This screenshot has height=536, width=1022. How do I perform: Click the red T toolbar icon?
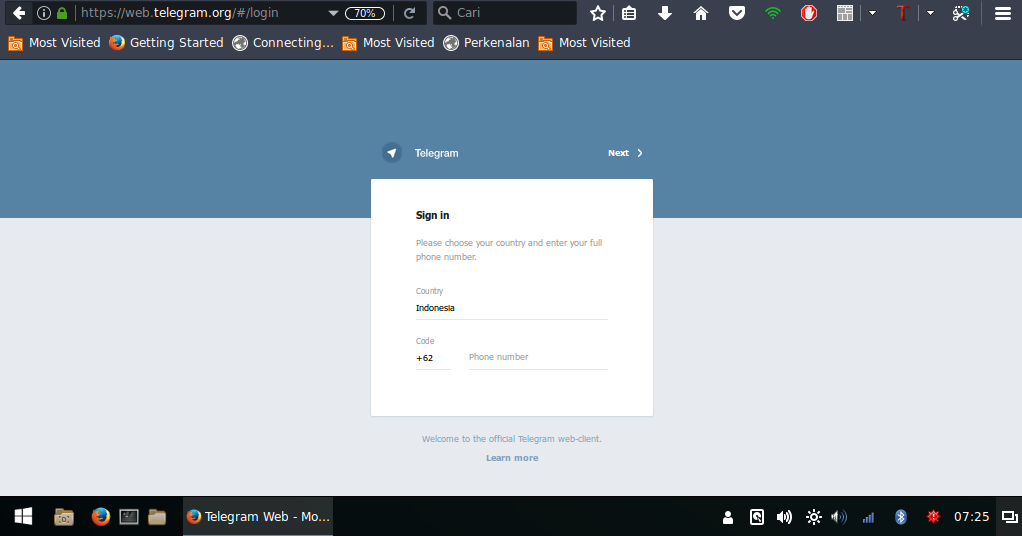pos(902,13)
